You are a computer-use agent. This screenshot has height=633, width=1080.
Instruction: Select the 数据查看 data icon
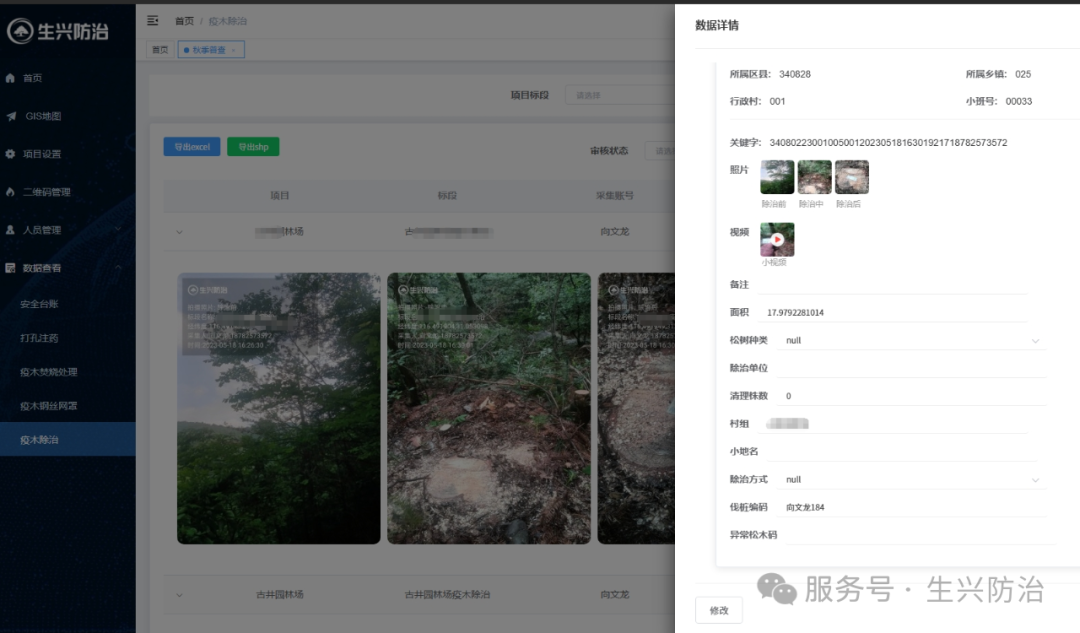[x=11, y=268]
